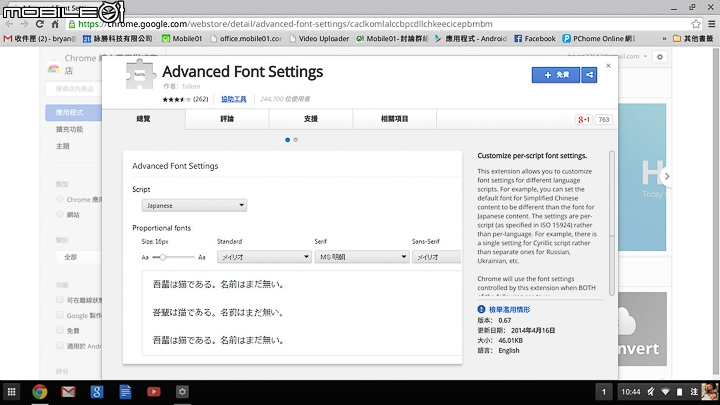Open Sans-Serif font dropdown

pos(436,257)
